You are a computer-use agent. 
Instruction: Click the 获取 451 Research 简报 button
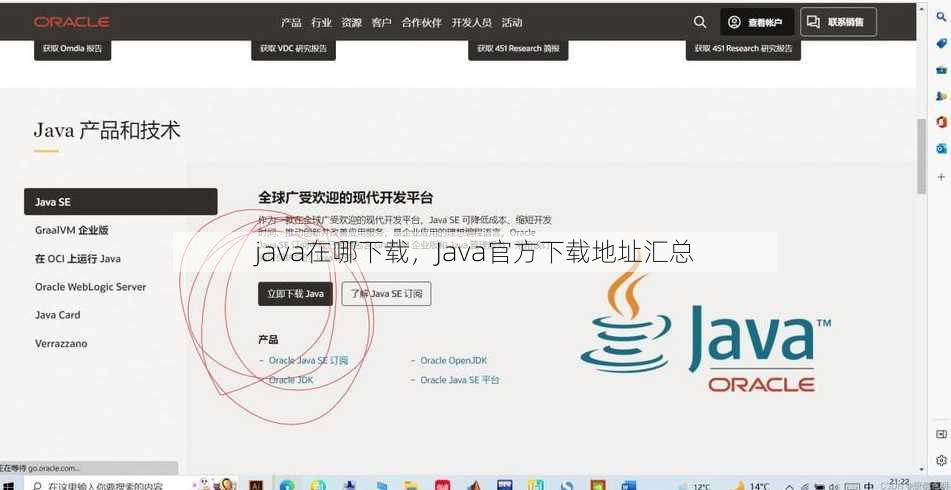(x=518, y=49)
